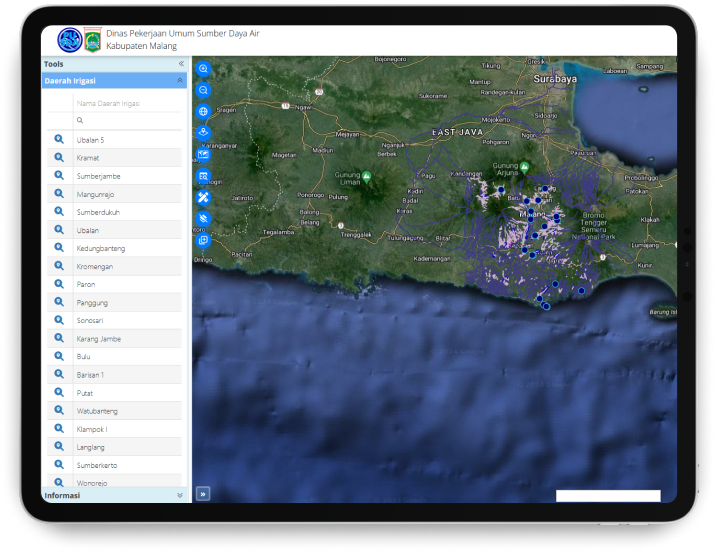Collapse the Daerah Irigasi section

coord(180,80)
